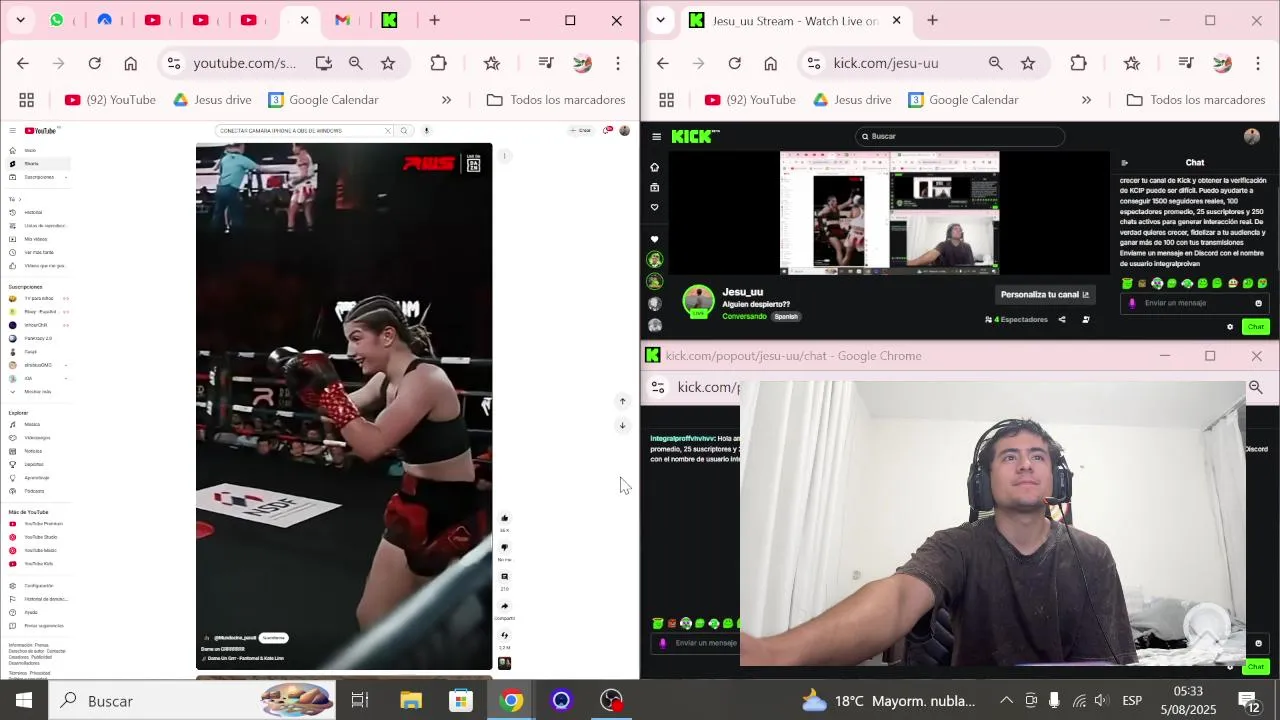Click OBS Studio icon on taskbar

click(x=611, y=701)
